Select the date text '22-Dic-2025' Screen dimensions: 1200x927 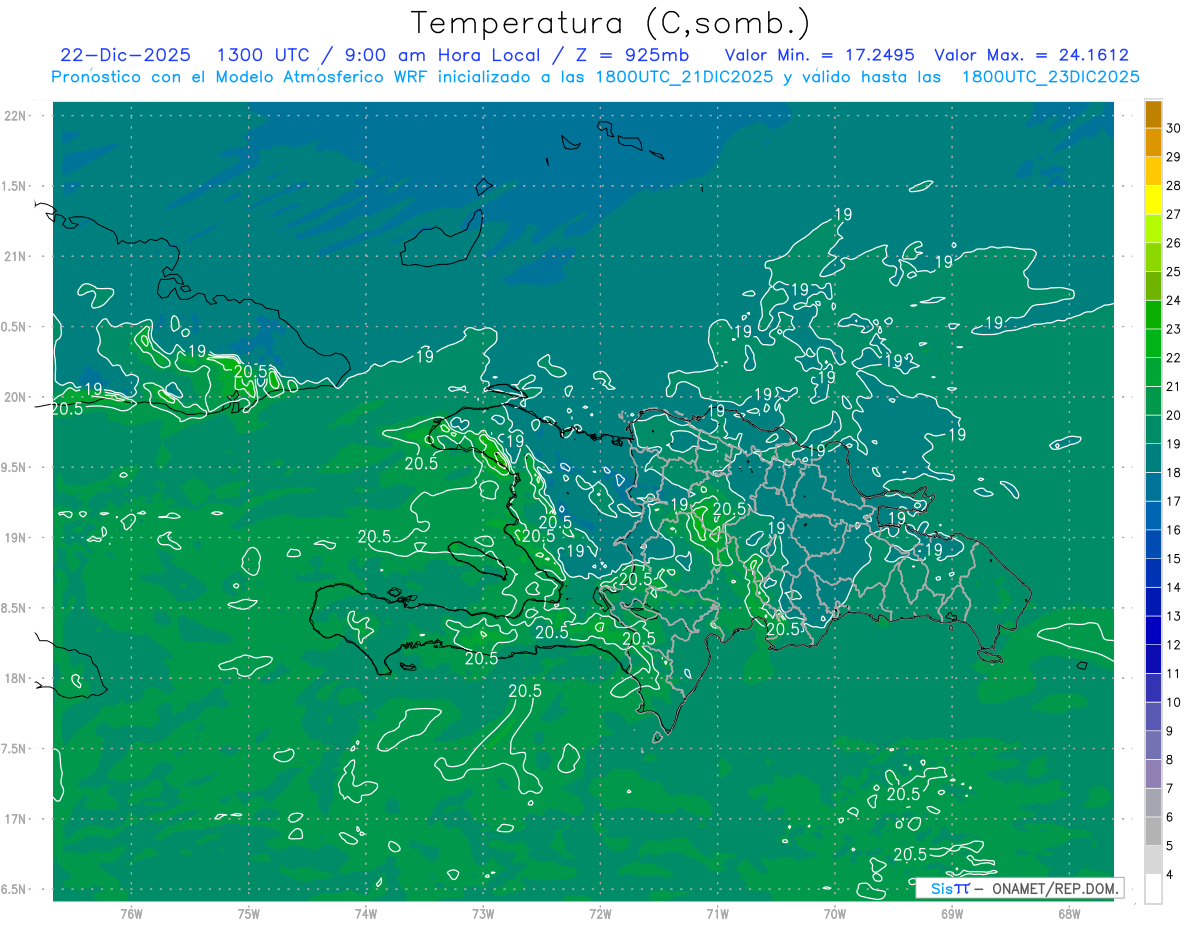pos(125,55)
